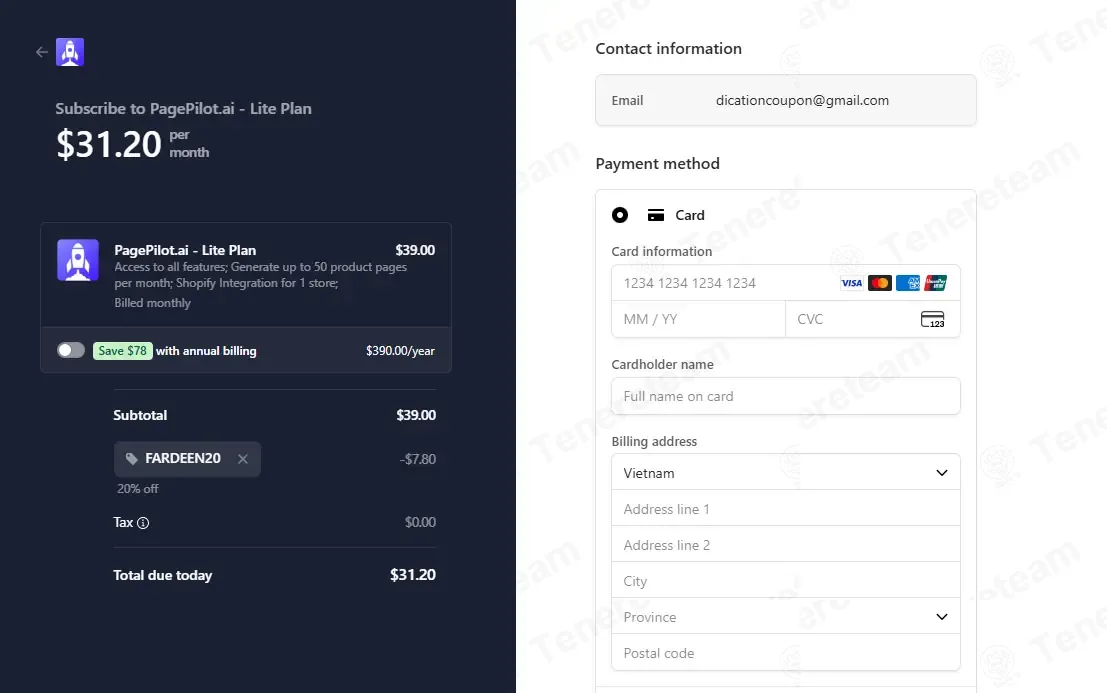Click the FARDEEN20 promo tag icon

131,459
